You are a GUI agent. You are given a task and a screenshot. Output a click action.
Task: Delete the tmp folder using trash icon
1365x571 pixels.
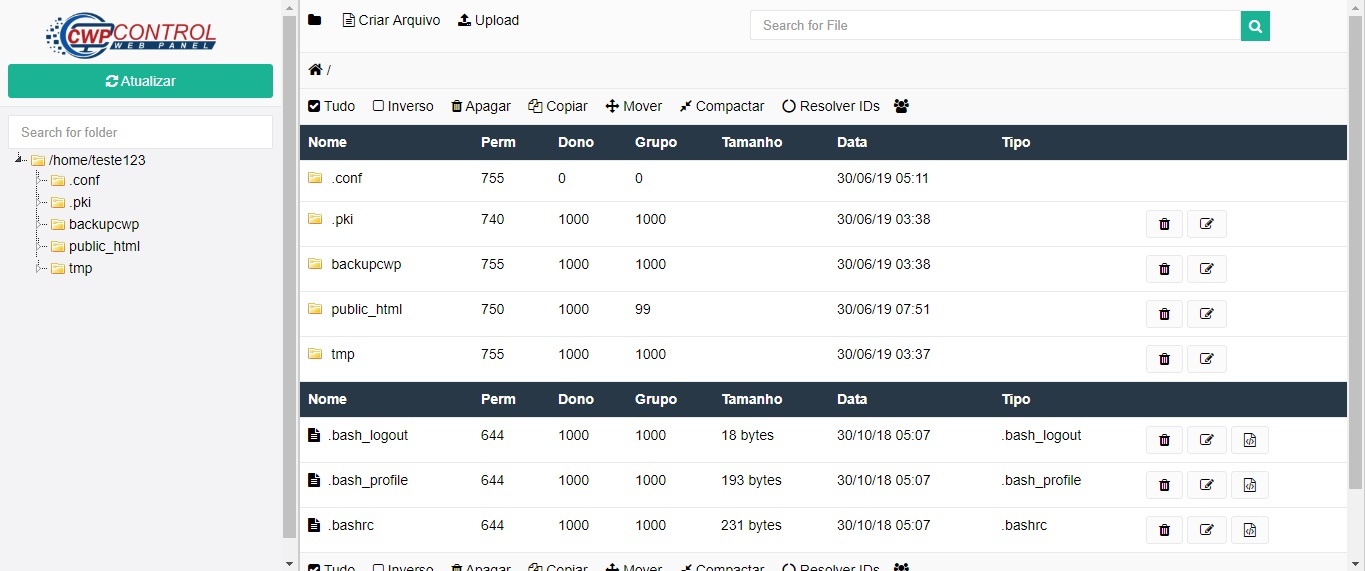point(1164,359)
